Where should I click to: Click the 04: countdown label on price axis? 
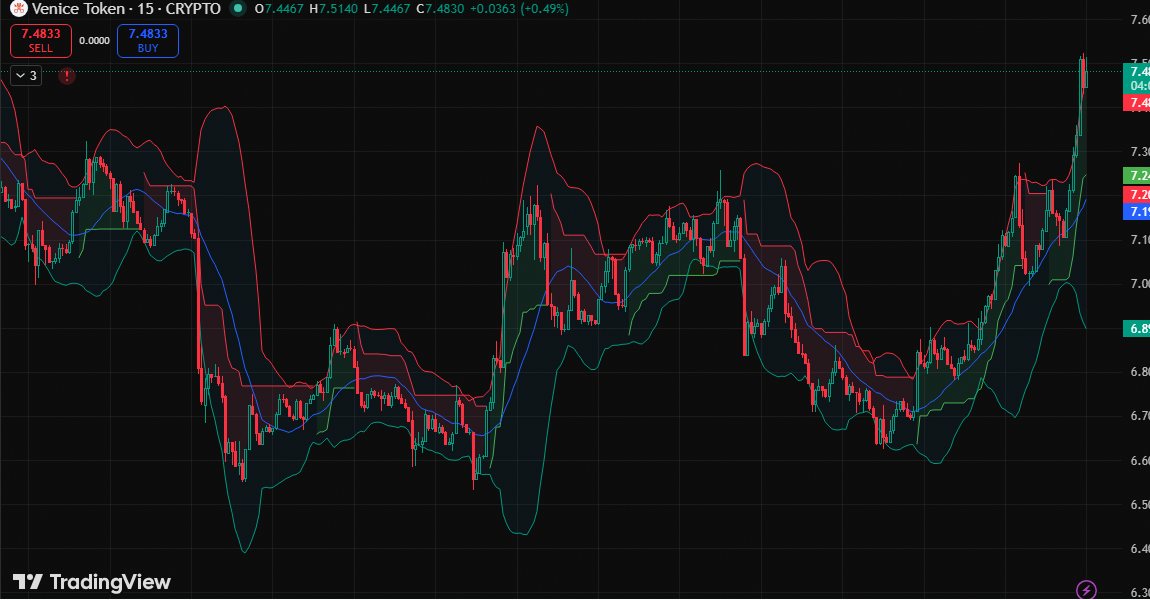[1138, 86]
